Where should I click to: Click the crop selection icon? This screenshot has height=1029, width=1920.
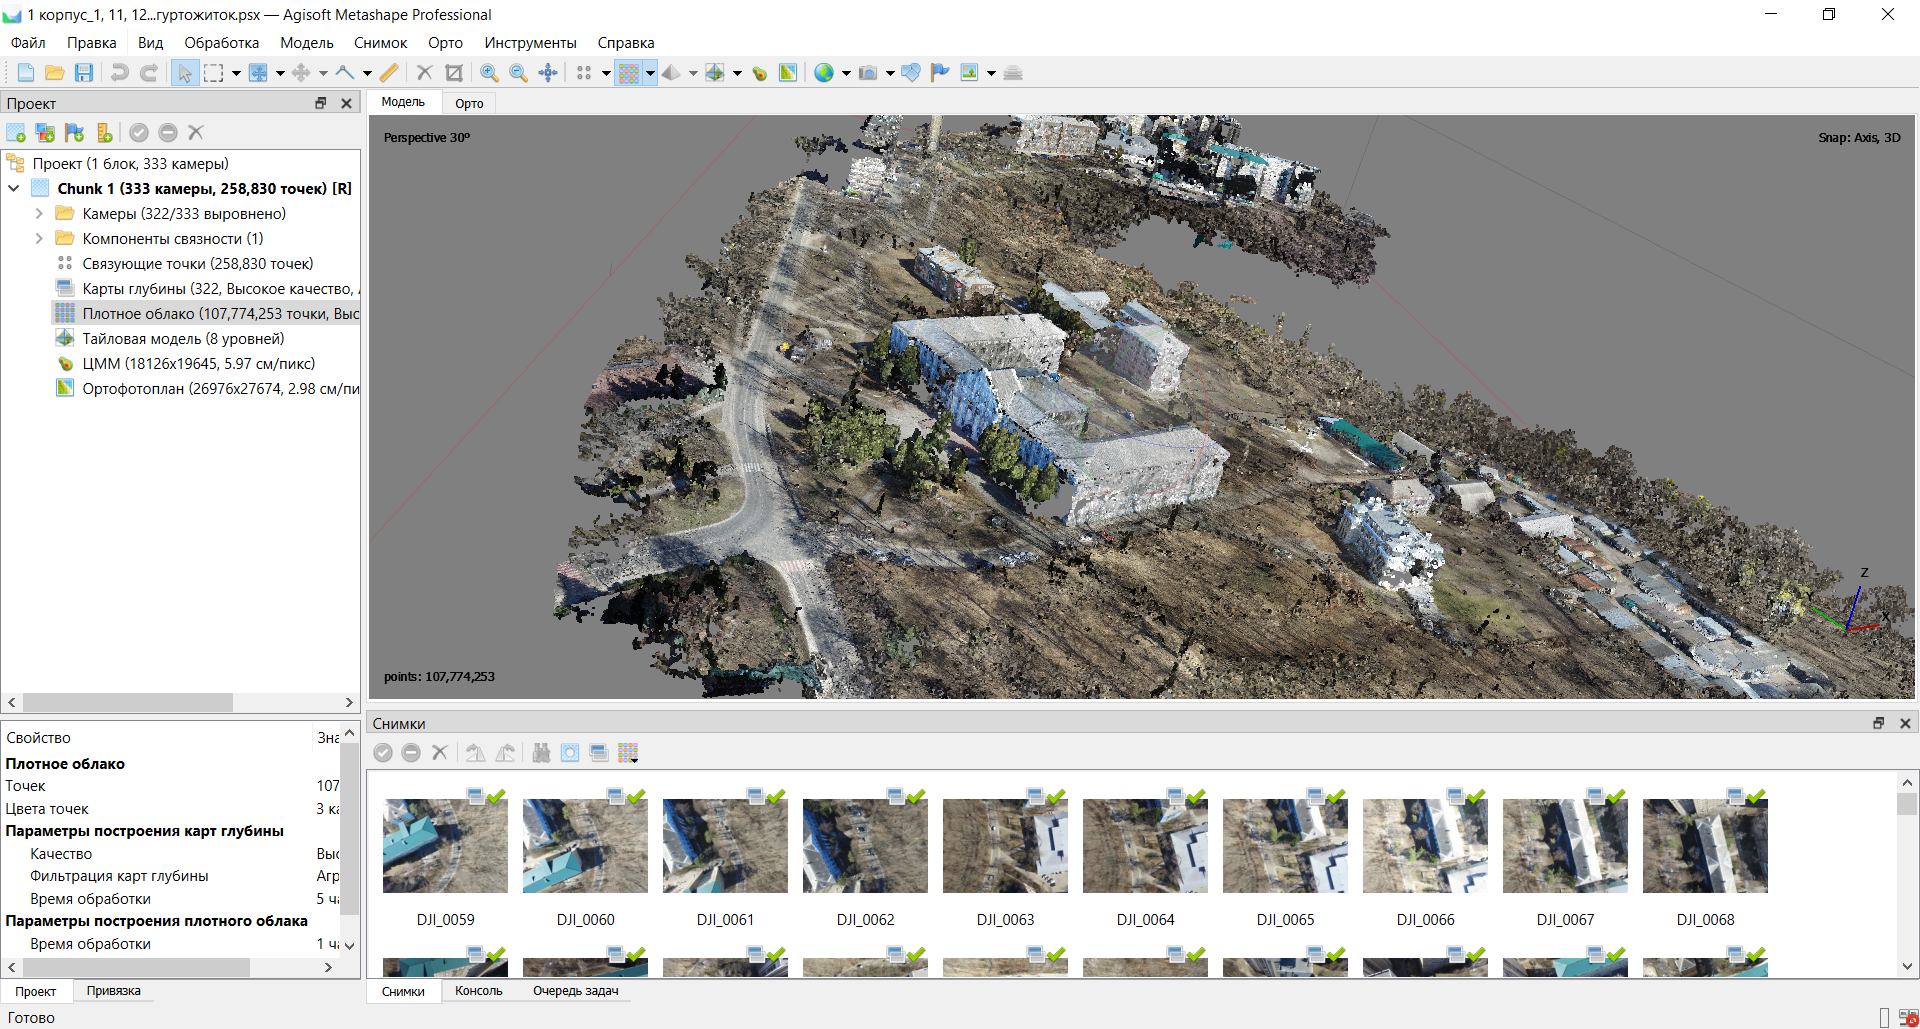(x=454, y=73)
